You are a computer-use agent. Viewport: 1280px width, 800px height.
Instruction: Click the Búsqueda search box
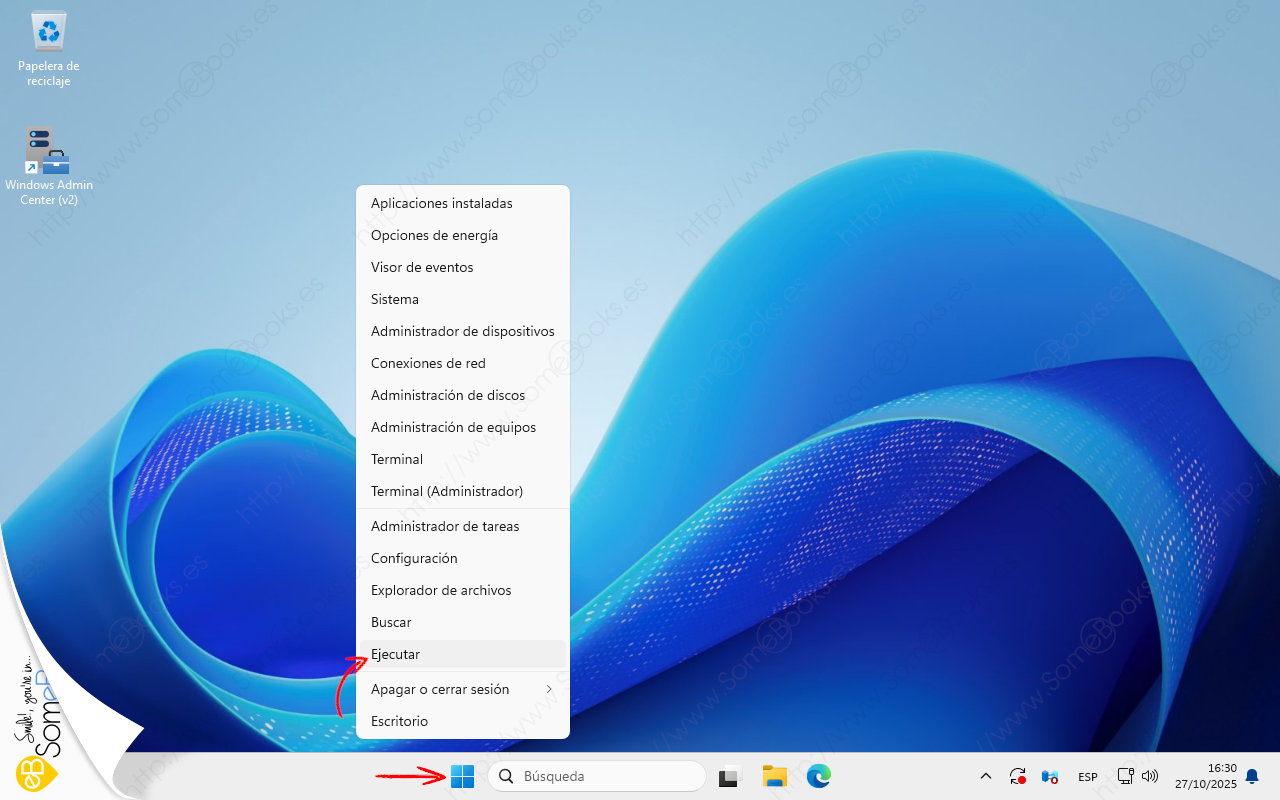(x=596, y=776)
